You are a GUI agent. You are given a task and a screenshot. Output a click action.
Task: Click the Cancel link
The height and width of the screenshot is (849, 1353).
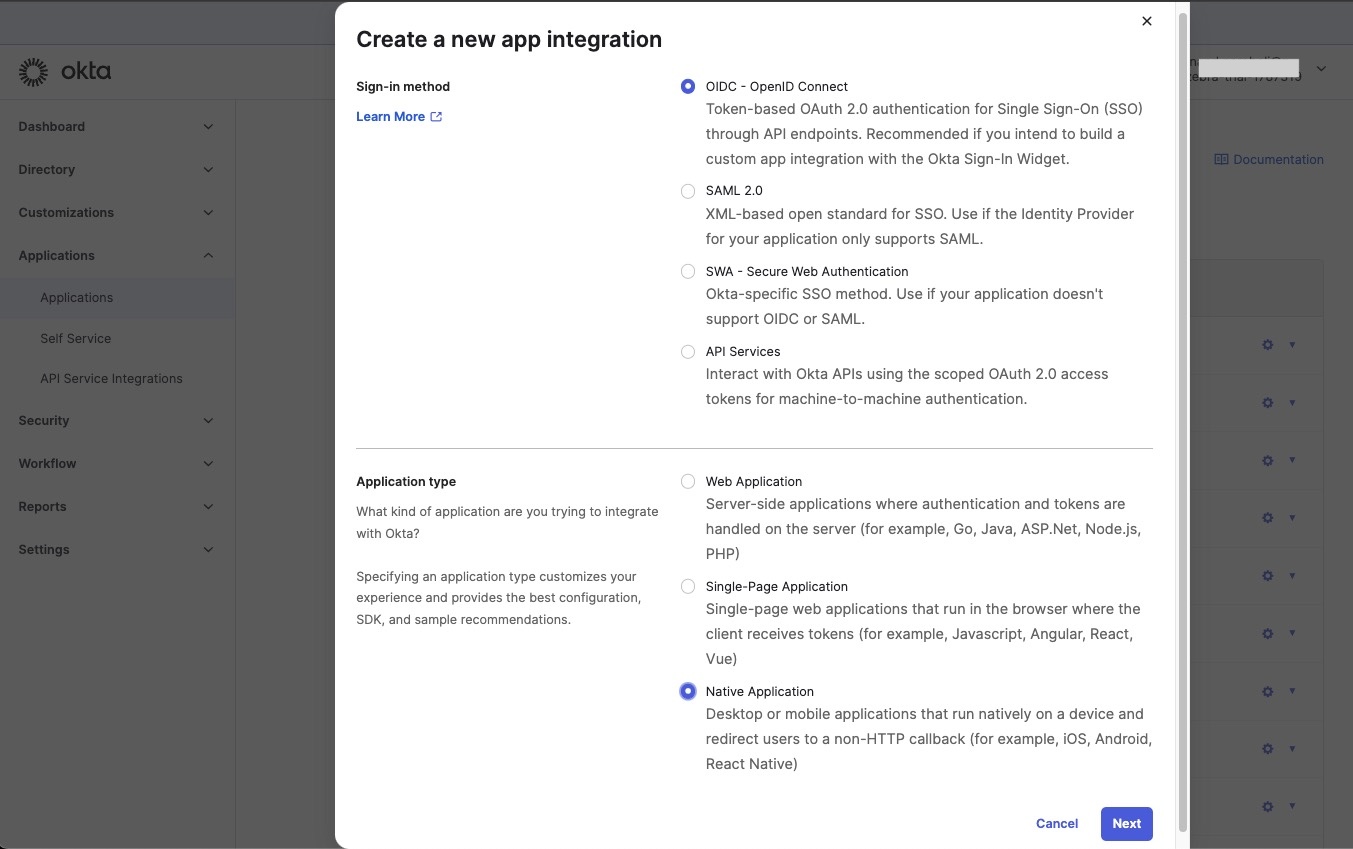(x=1056, y=824)
